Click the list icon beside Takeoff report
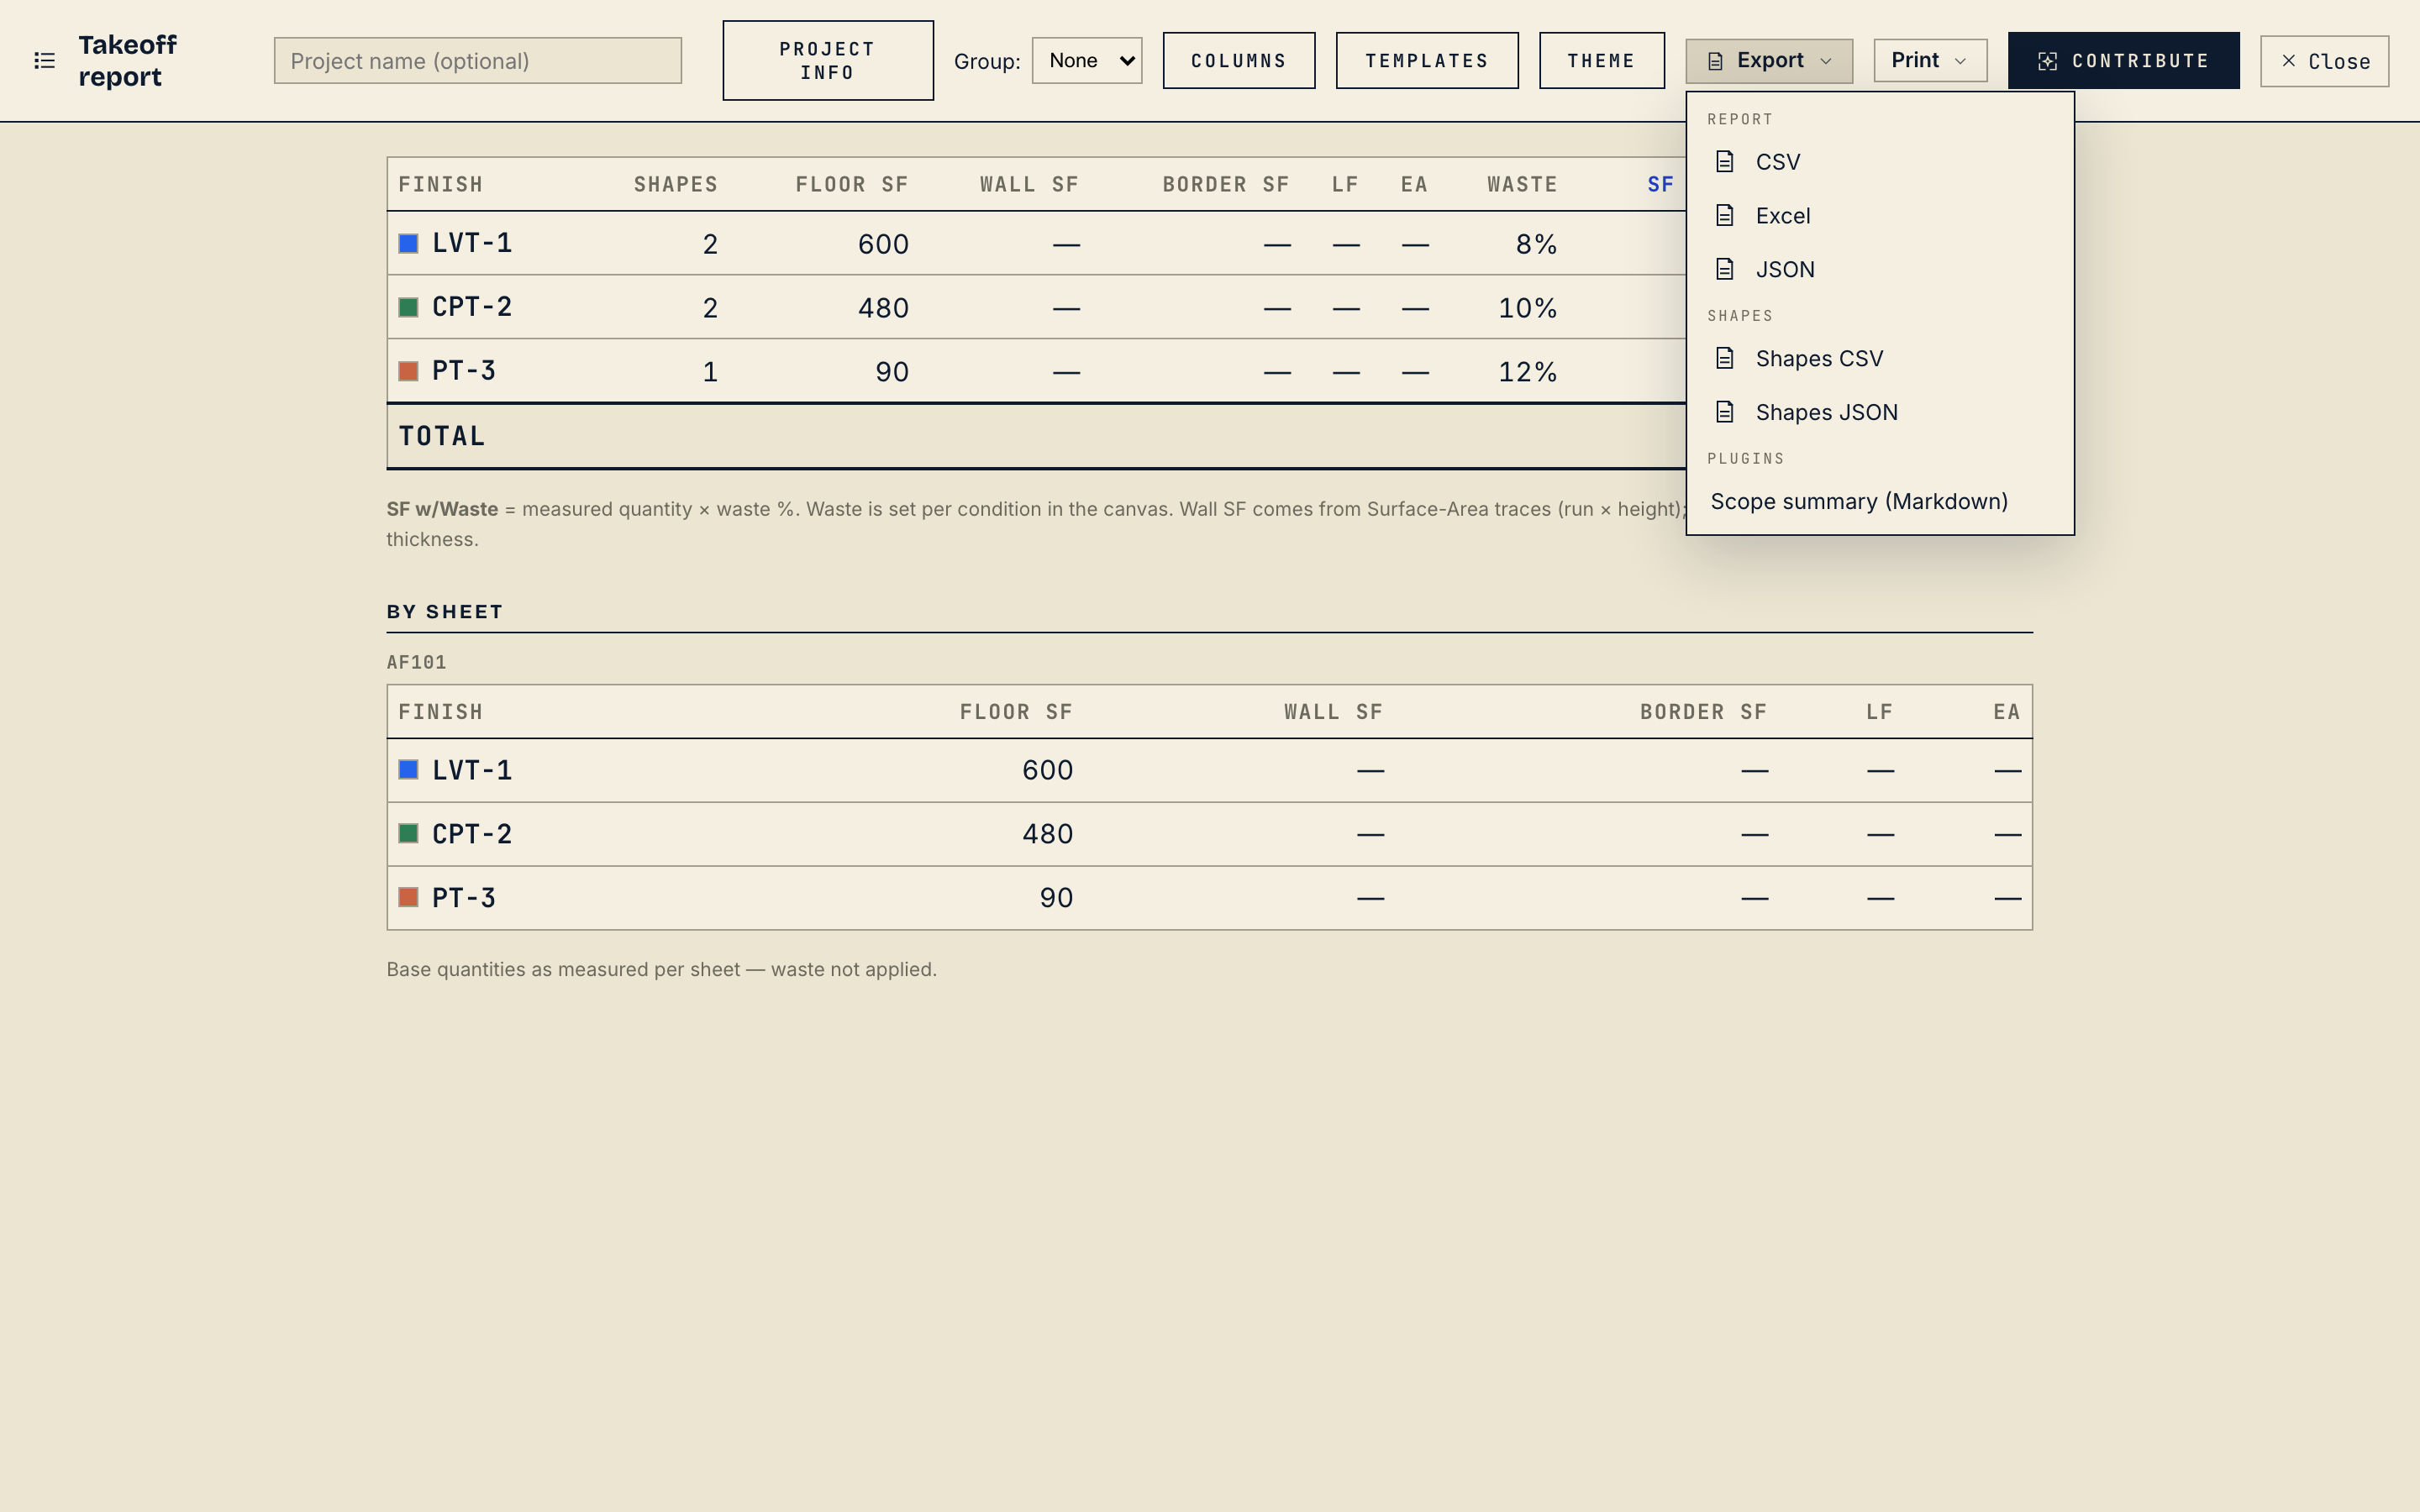Image resolution: width=2420 pixels, height=1512 pixels. [x=44, y=61]
